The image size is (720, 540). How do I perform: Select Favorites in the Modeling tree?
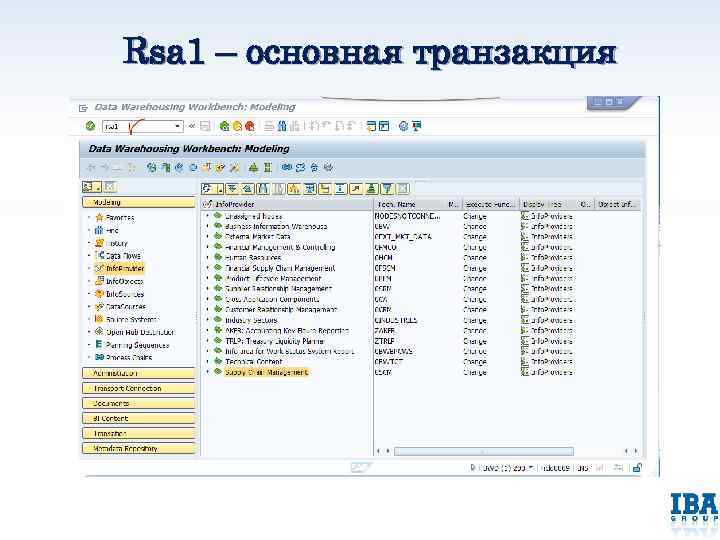point(120,218)
